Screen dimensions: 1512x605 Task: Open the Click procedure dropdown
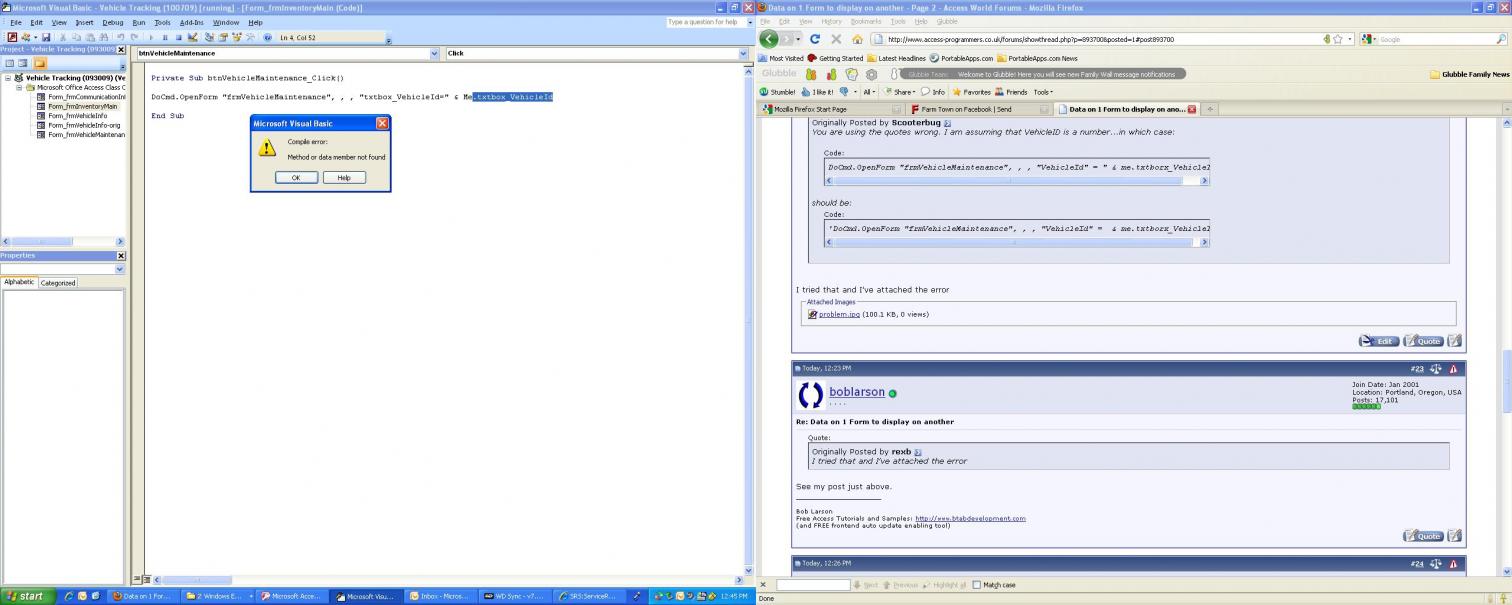(744, 53)
